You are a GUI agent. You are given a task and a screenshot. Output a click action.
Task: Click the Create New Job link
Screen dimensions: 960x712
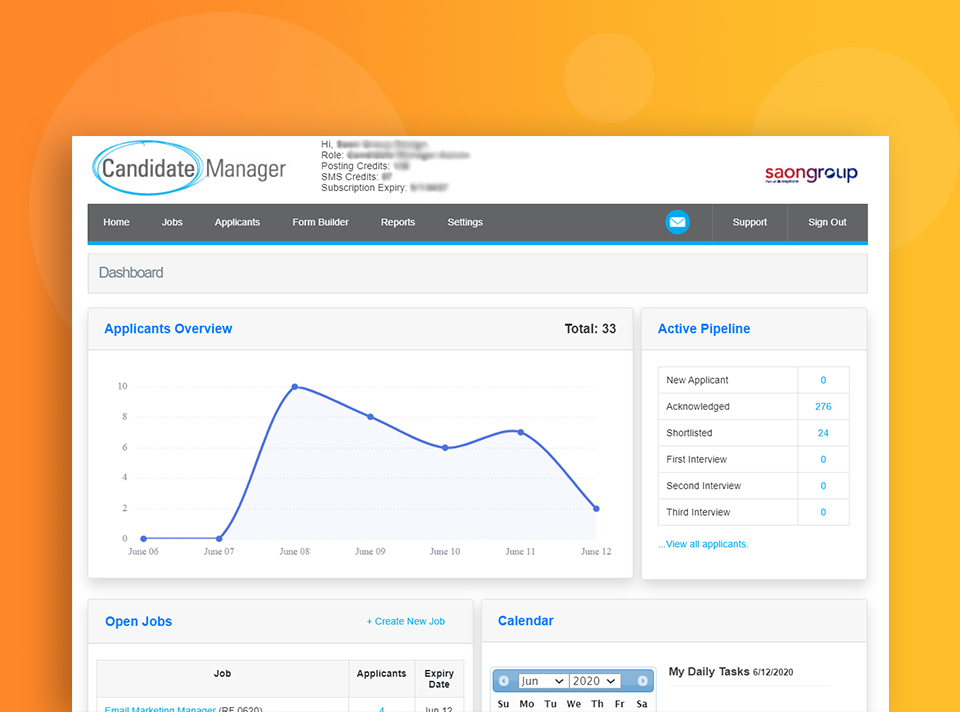406,621
